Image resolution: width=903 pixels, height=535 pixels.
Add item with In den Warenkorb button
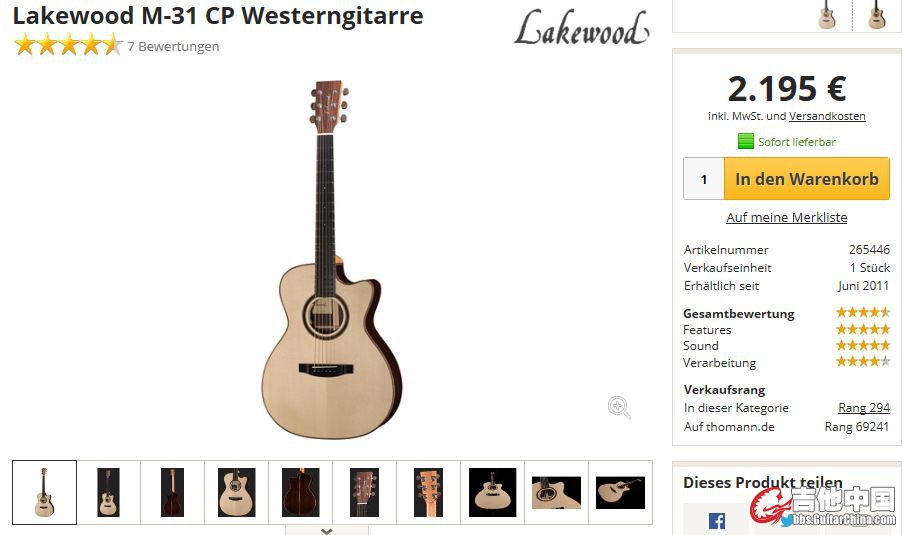(x=806, y=179)
